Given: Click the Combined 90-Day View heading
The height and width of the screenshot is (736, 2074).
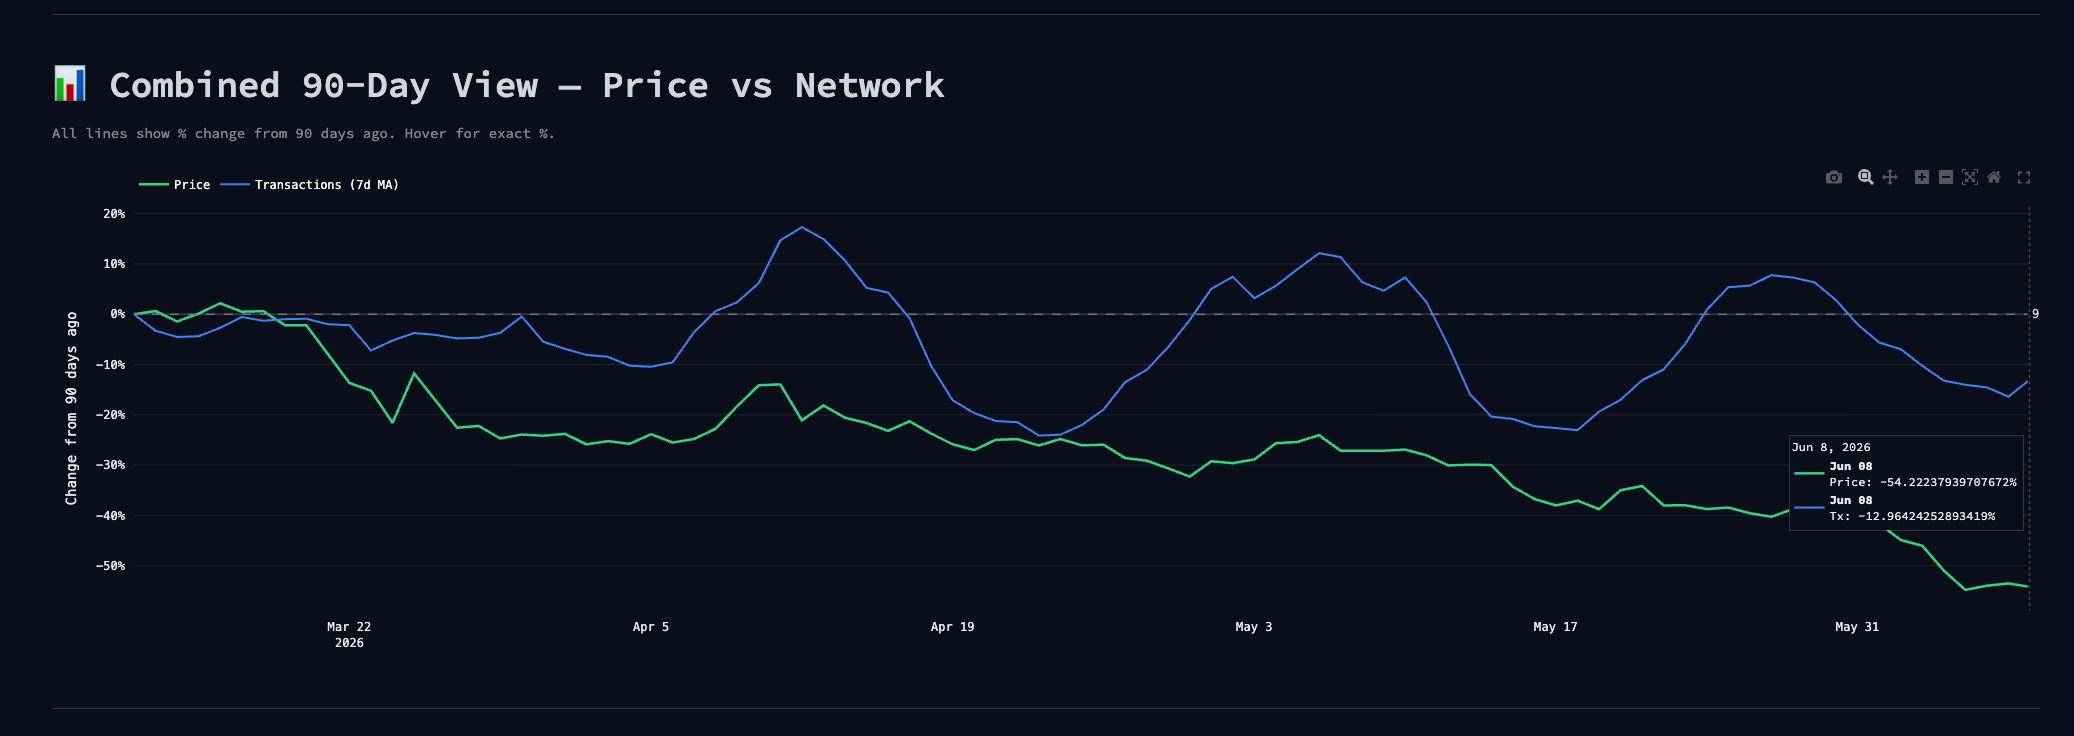Looking at the screenshot, I should [x=526, y=85].
